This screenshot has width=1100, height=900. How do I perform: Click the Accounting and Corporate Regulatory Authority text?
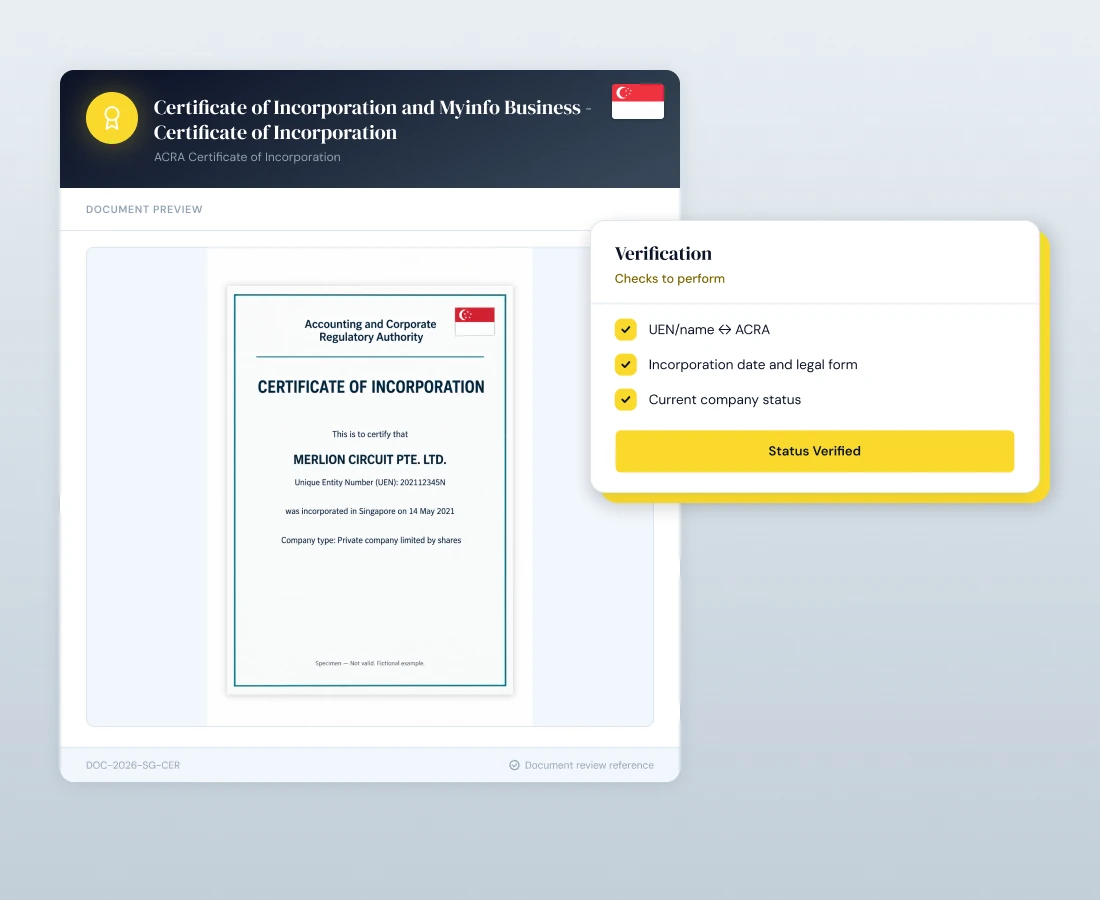[x=370, y=330]
